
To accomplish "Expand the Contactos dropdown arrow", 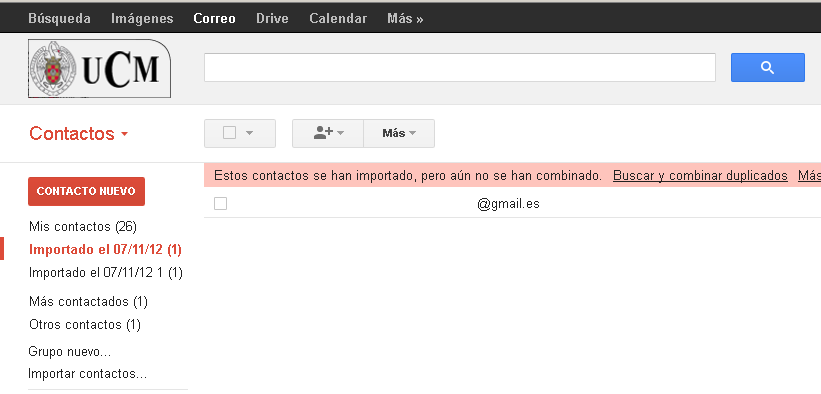I will (124, 134).
